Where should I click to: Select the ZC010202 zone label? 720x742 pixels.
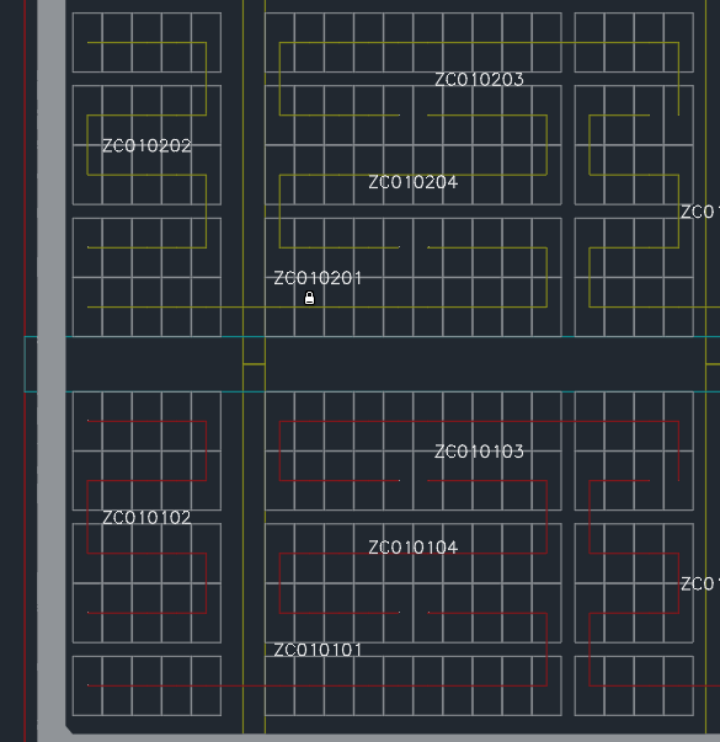pyautogui.click(x=147, y=146)
